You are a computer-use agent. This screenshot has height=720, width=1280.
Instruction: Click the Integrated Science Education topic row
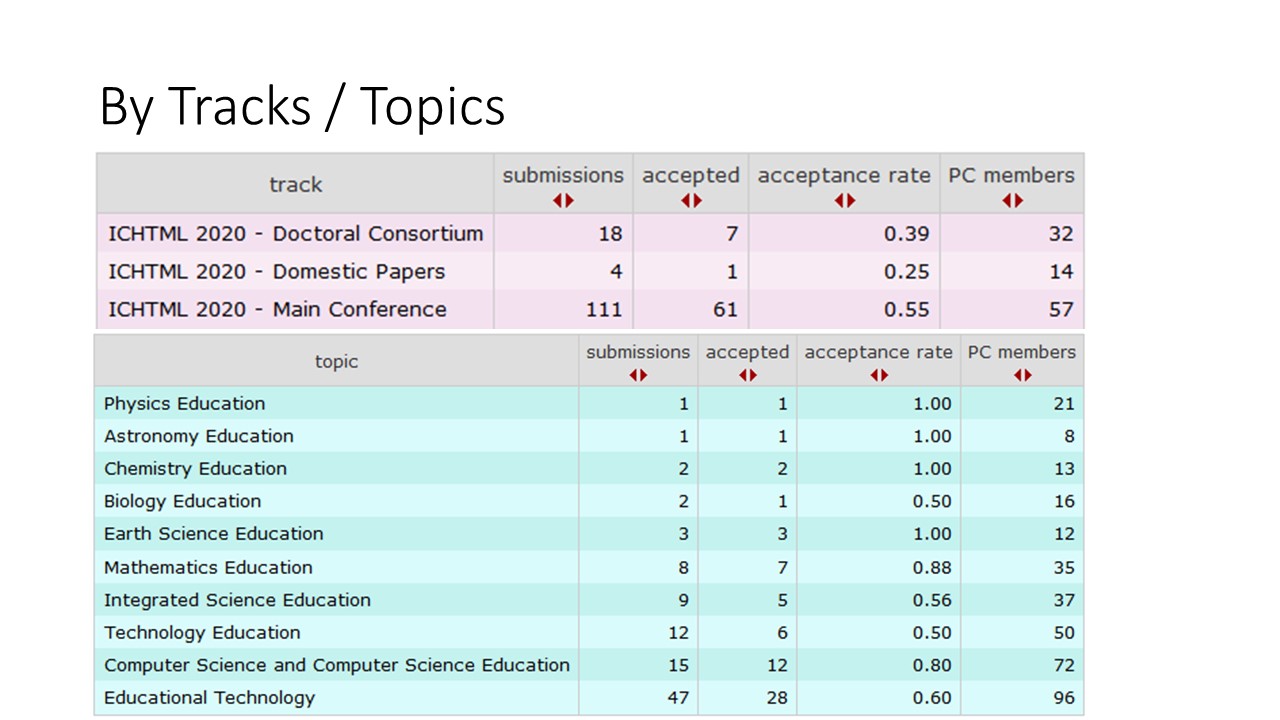point(589,600)
